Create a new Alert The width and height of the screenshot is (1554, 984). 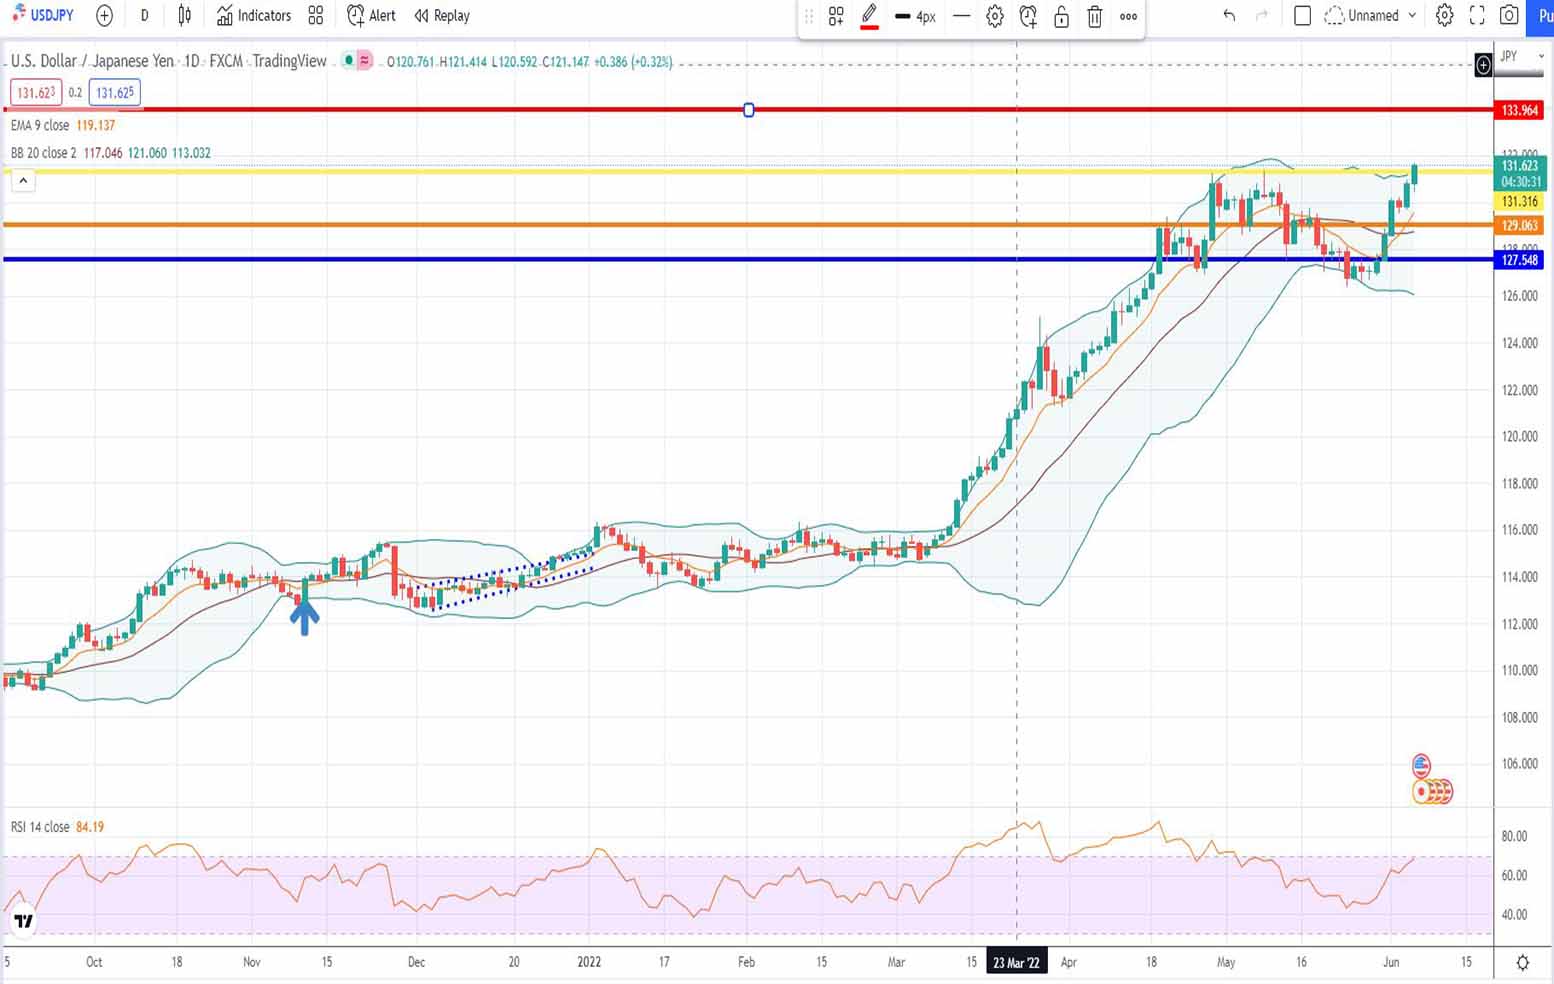tap(371, 16)
